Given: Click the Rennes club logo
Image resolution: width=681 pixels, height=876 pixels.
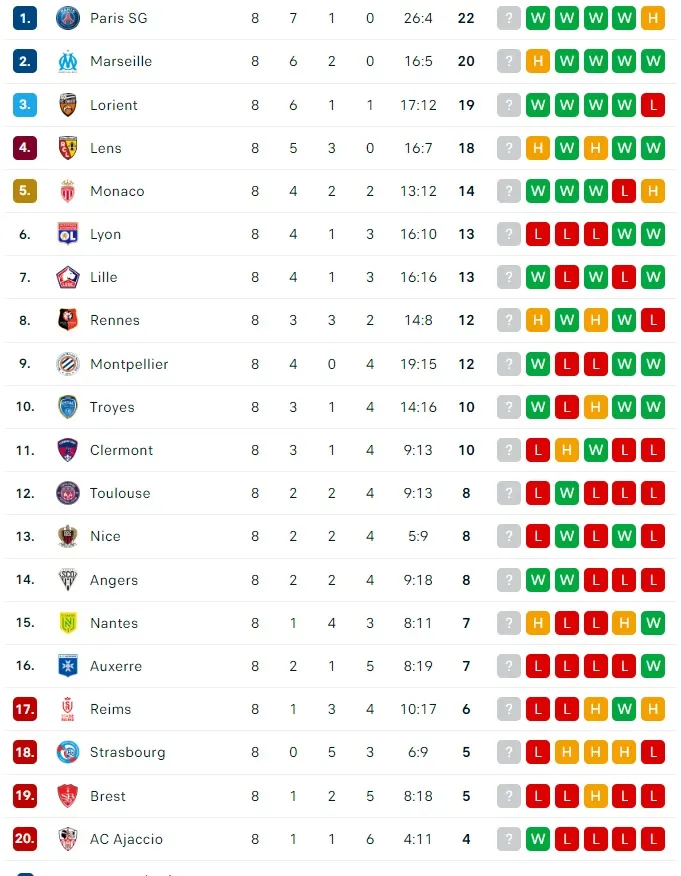Looking at the screenshot, I should point(67,320).
